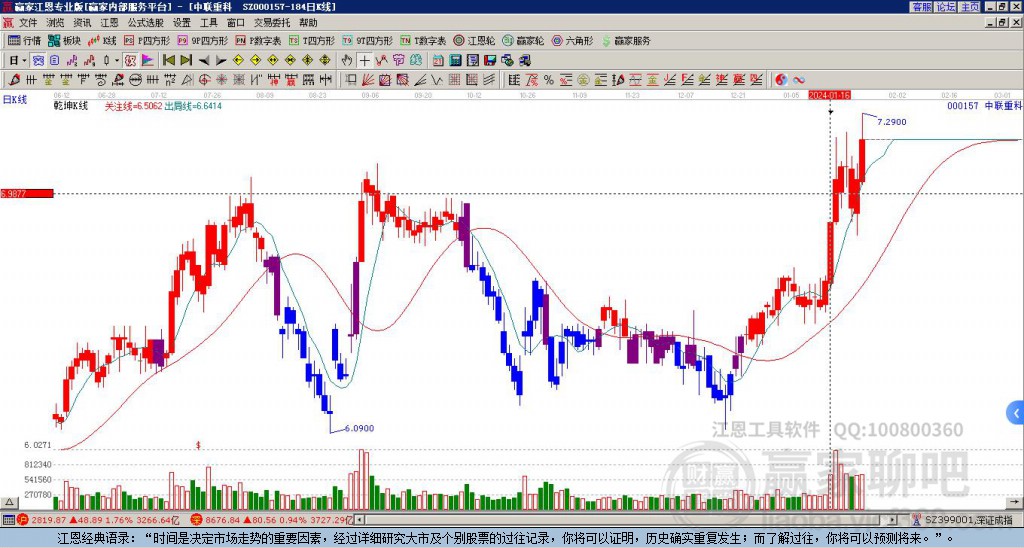Open the 工具 menu
The image size is (1024, 548).
click(x=208, y=23)
